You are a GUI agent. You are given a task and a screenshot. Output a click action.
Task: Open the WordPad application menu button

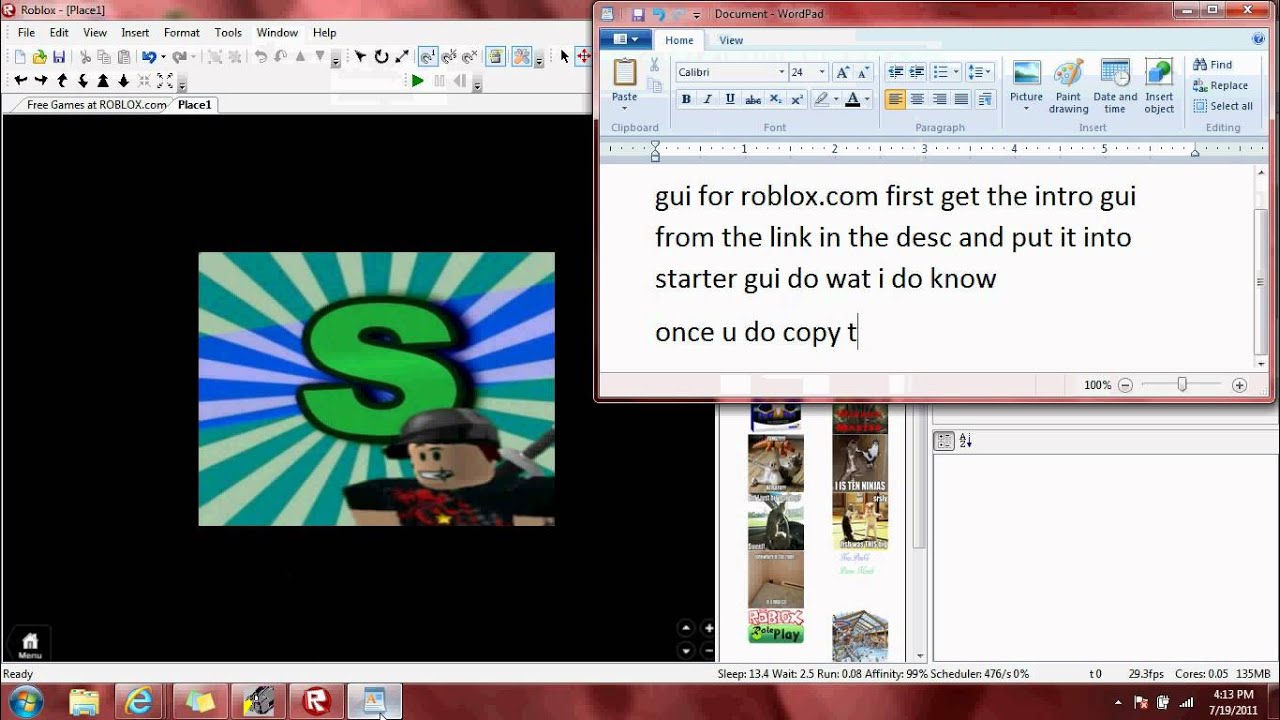tap(626, 40)
